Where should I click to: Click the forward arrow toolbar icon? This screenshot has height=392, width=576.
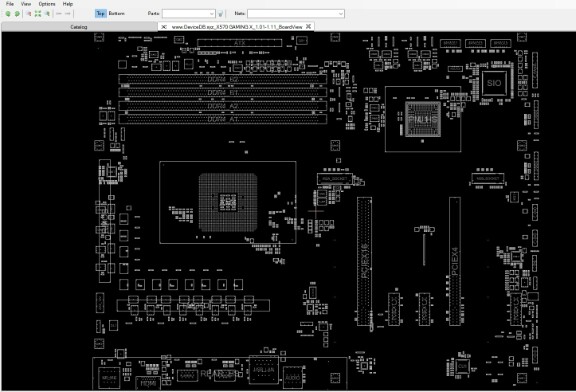(68, 14)
